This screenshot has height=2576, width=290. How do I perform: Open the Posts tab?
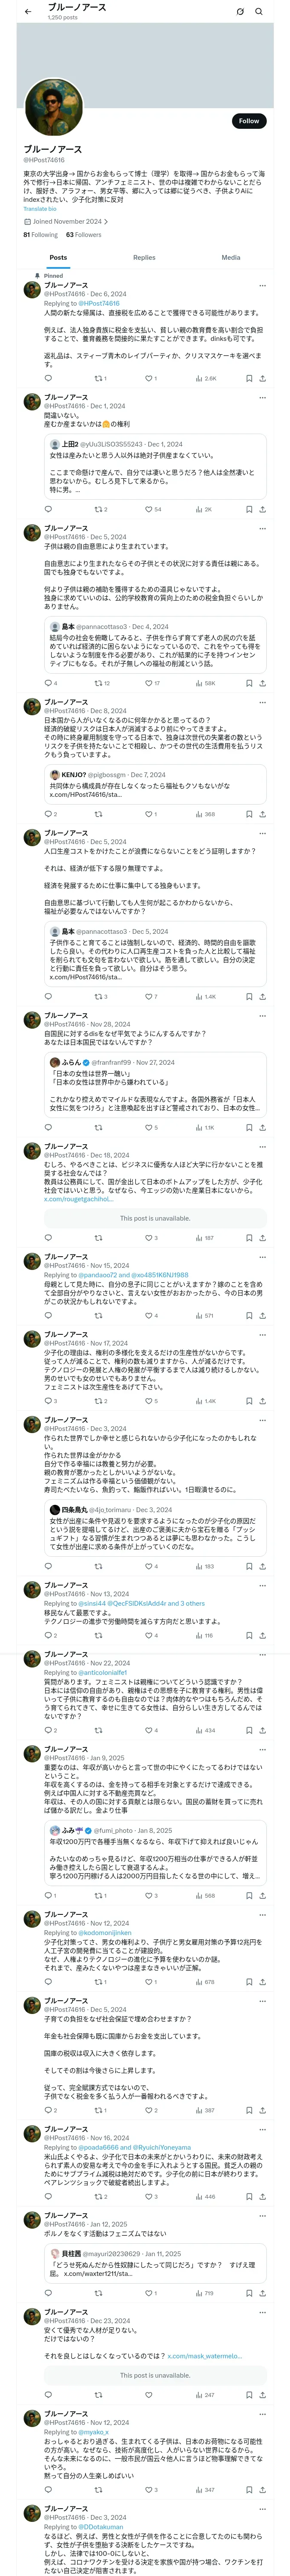59,257
